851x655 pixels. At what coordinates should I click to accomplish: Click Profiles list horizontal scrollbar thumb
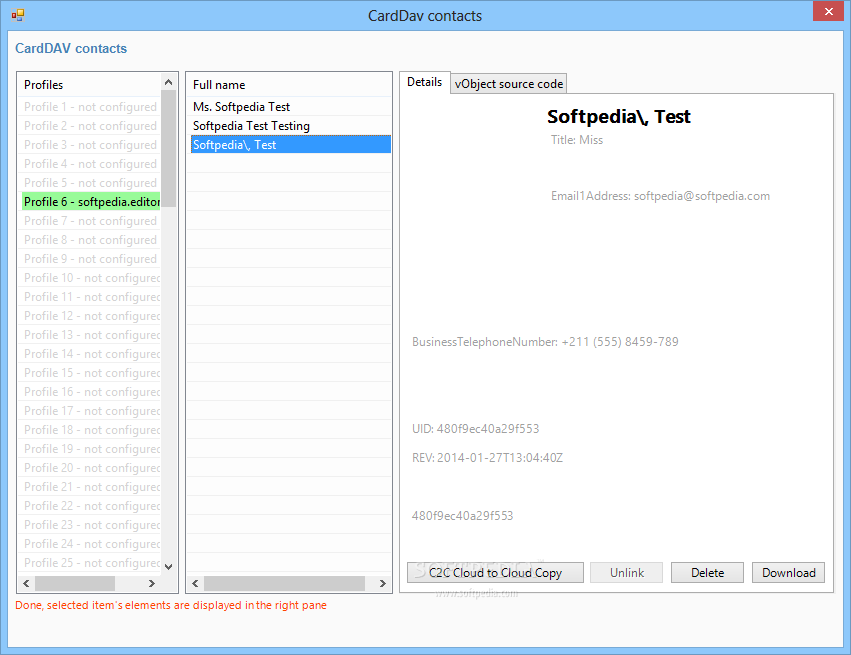point(75,583)
